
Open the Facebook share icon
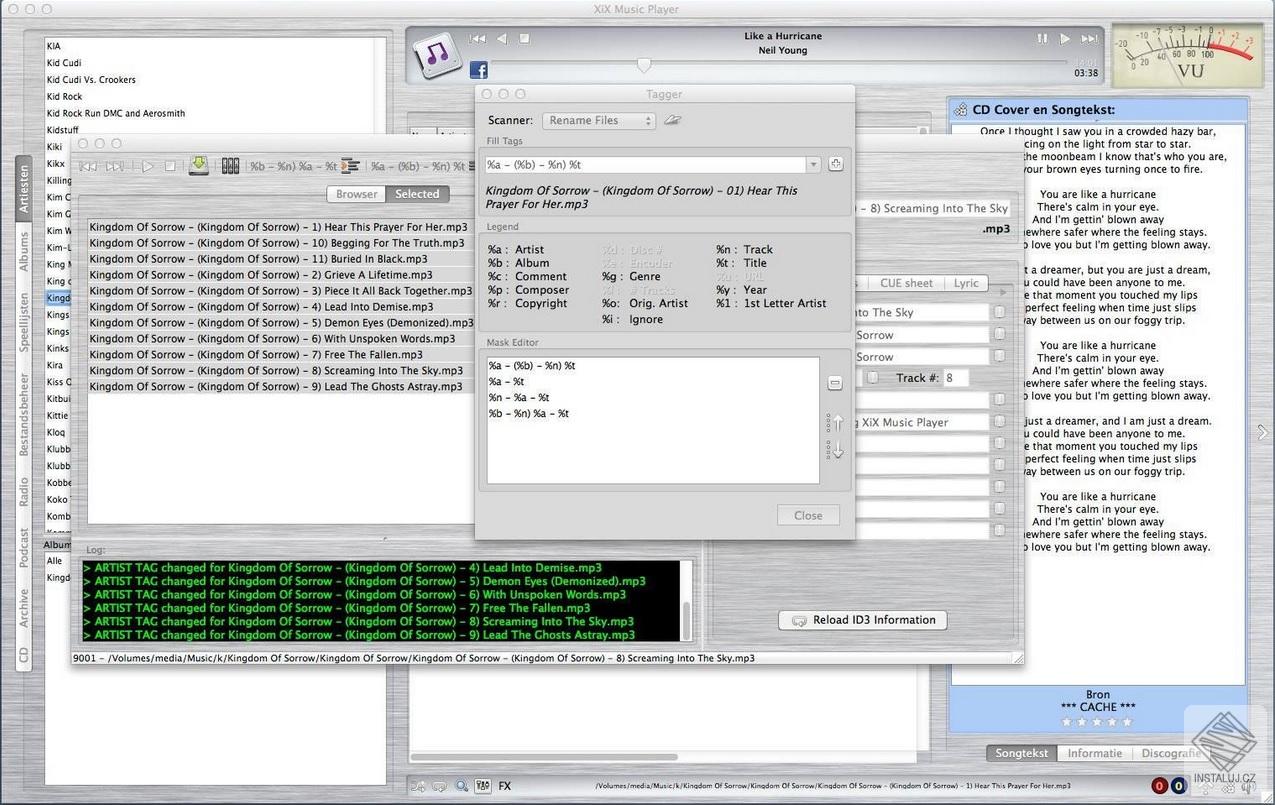pos(479,69)
